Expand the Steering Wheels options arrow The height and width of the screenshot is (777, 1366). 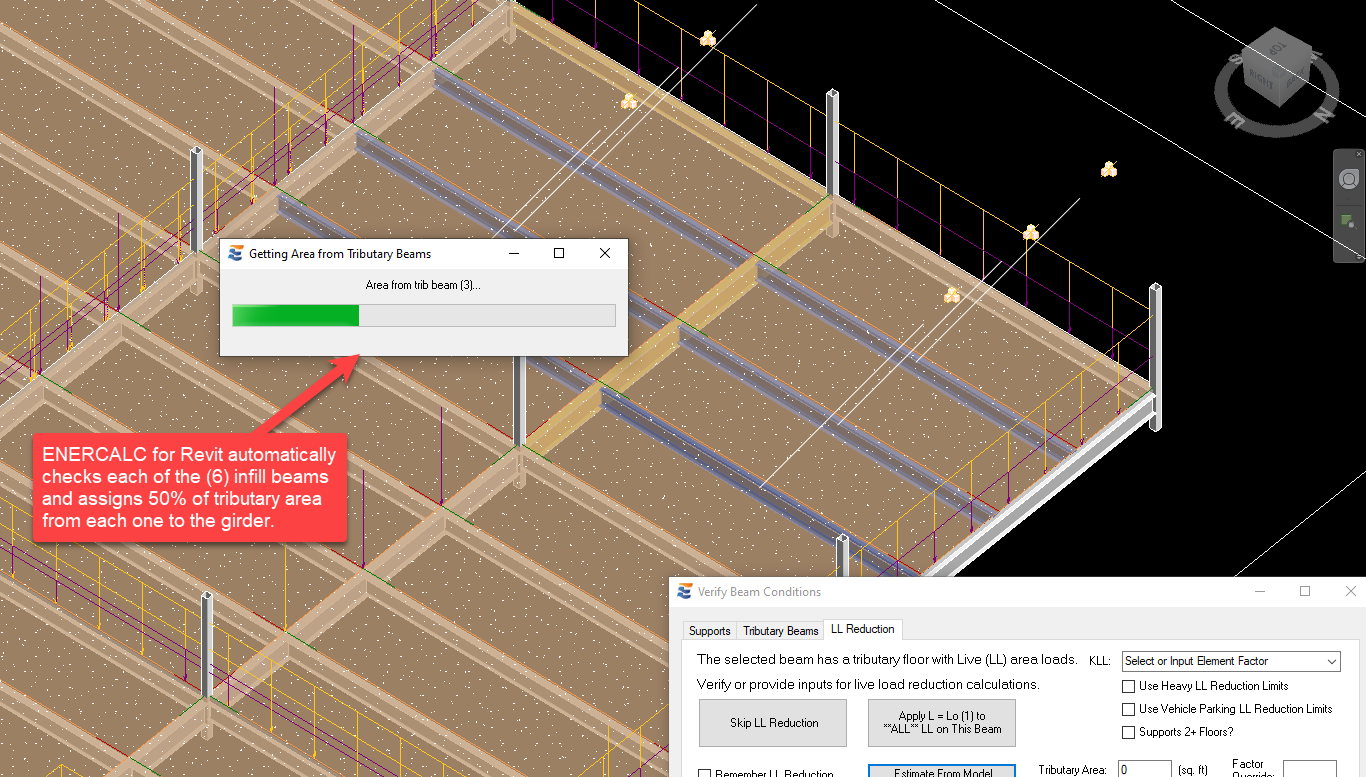click(1348, 199)
